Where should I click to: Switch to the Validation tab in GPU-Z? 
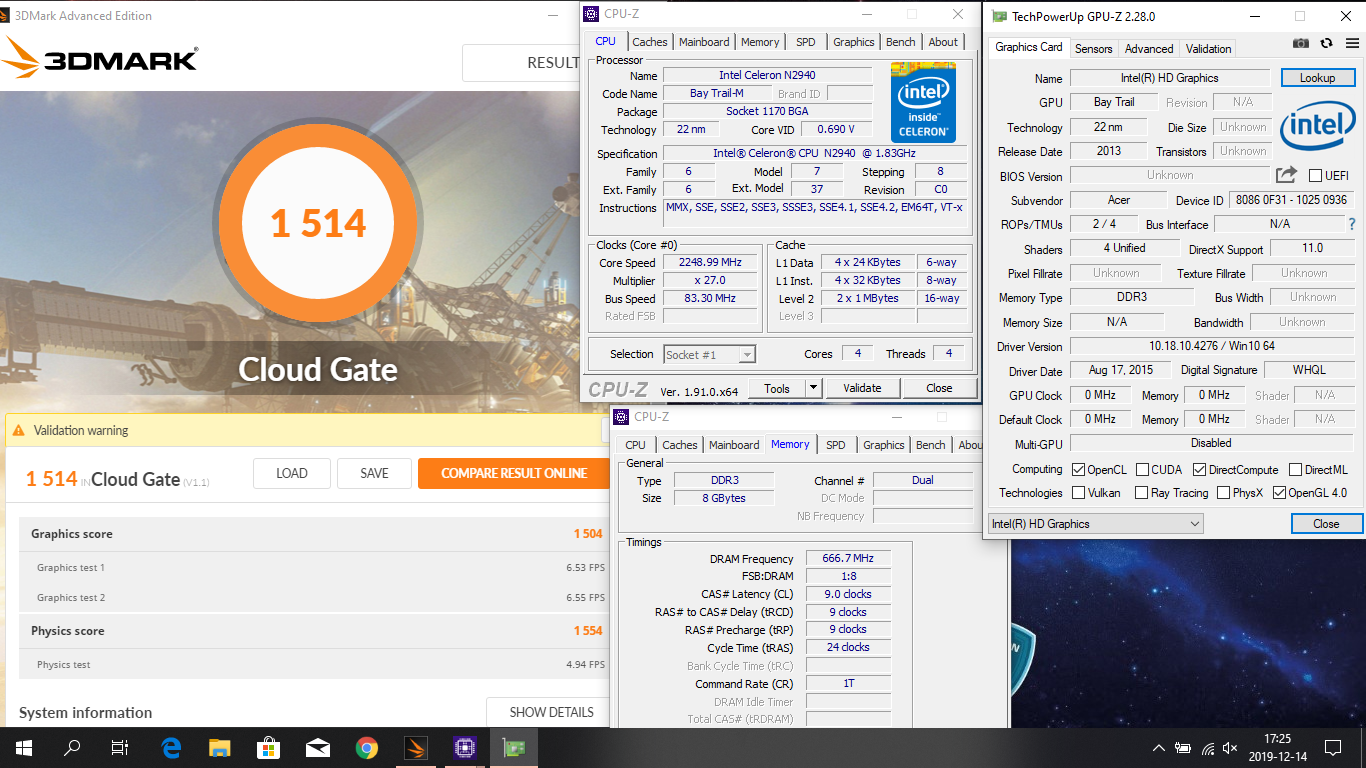click(x=1208, y=48)
